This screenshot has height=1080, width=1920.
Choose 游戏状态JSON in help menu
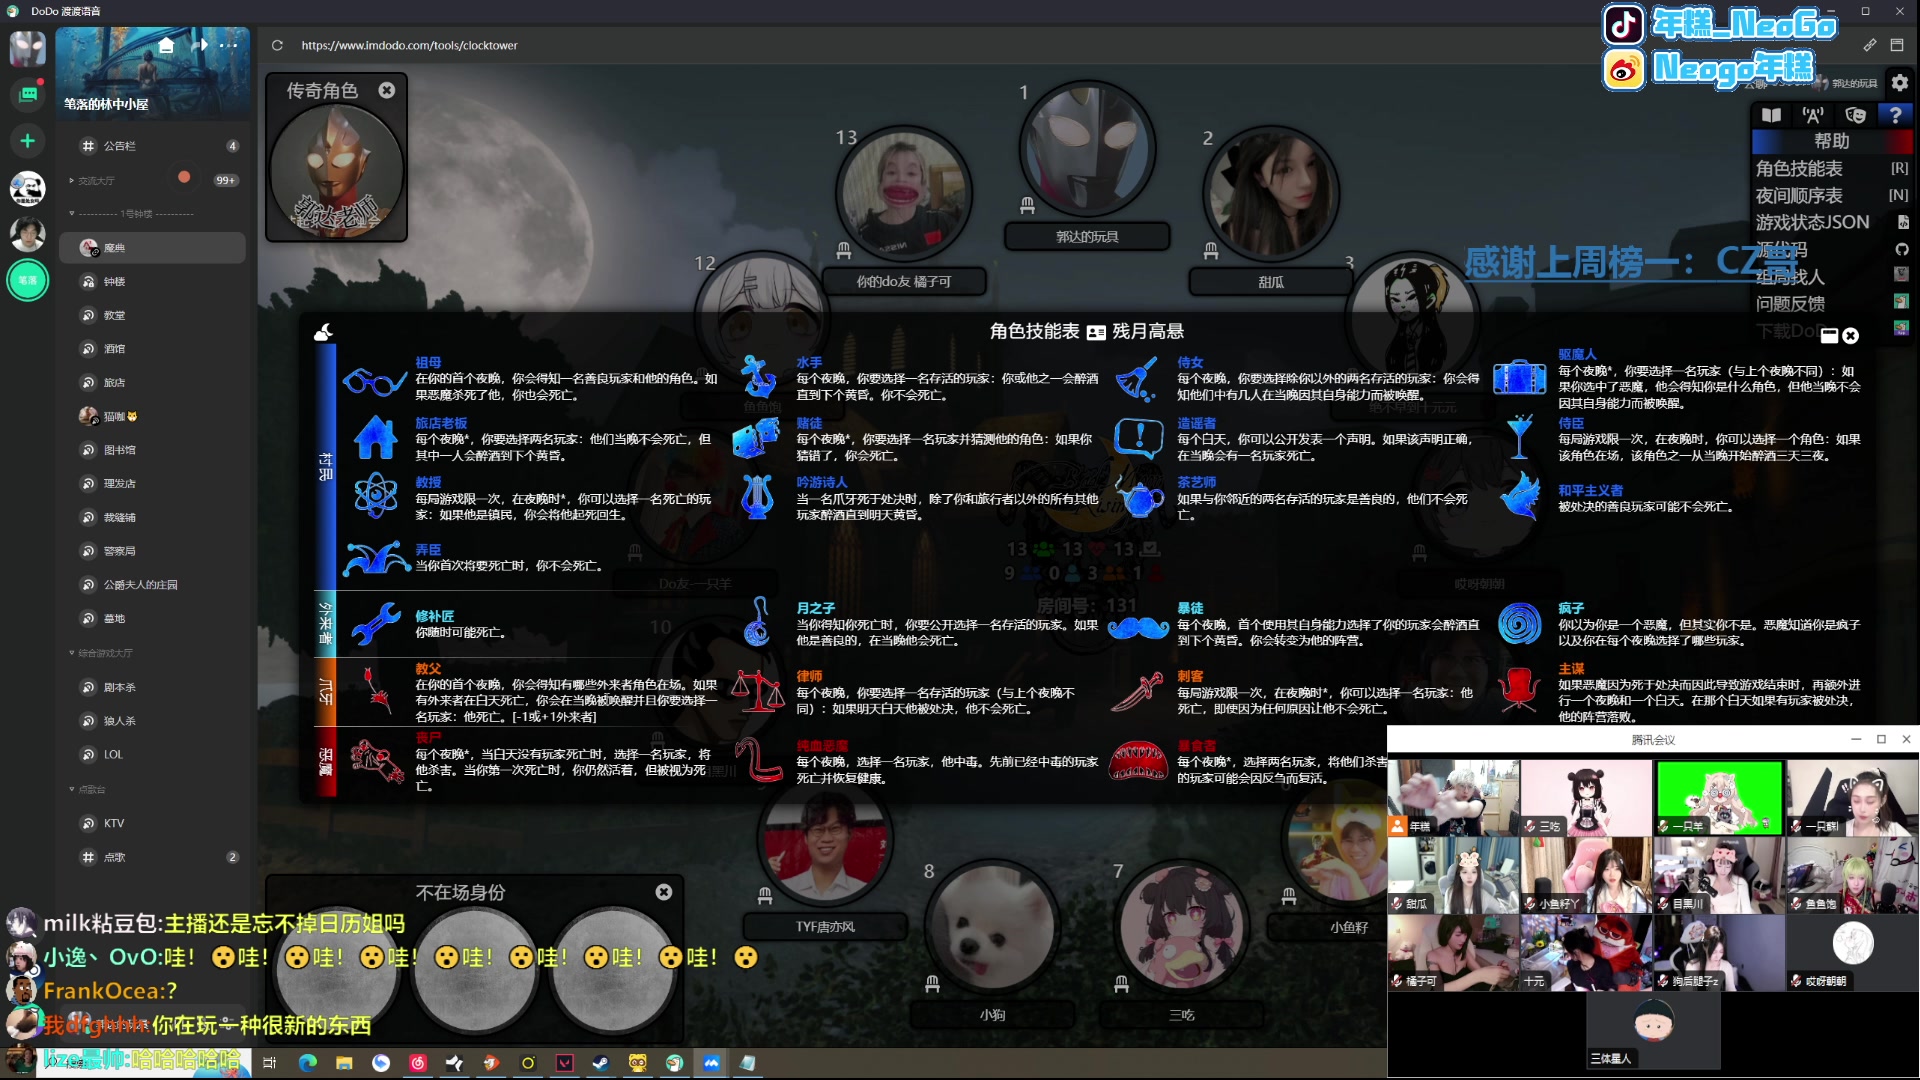[x=1812, y=222]
